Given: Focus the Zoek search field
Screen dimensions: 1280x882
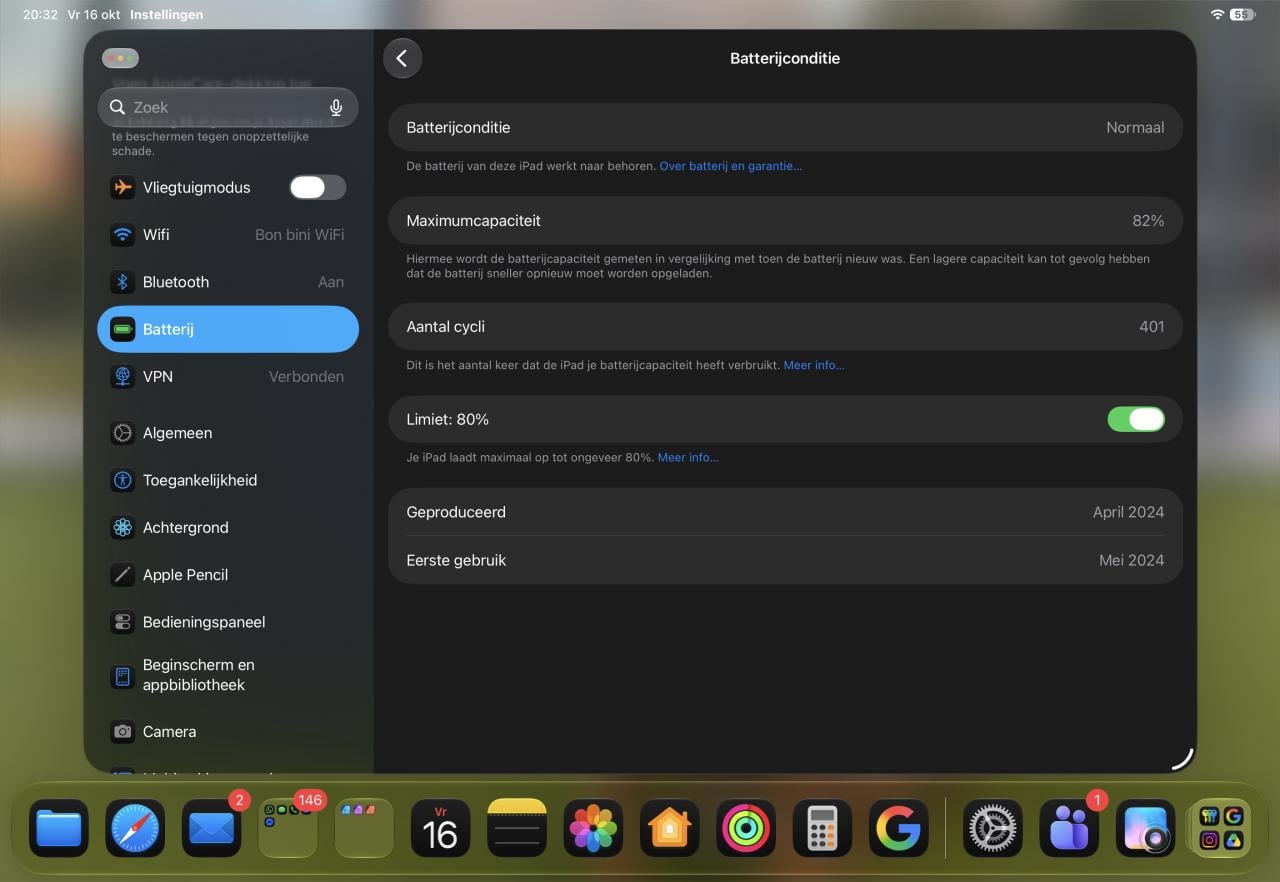Looking at the screenshot, I should click(228, 107).
